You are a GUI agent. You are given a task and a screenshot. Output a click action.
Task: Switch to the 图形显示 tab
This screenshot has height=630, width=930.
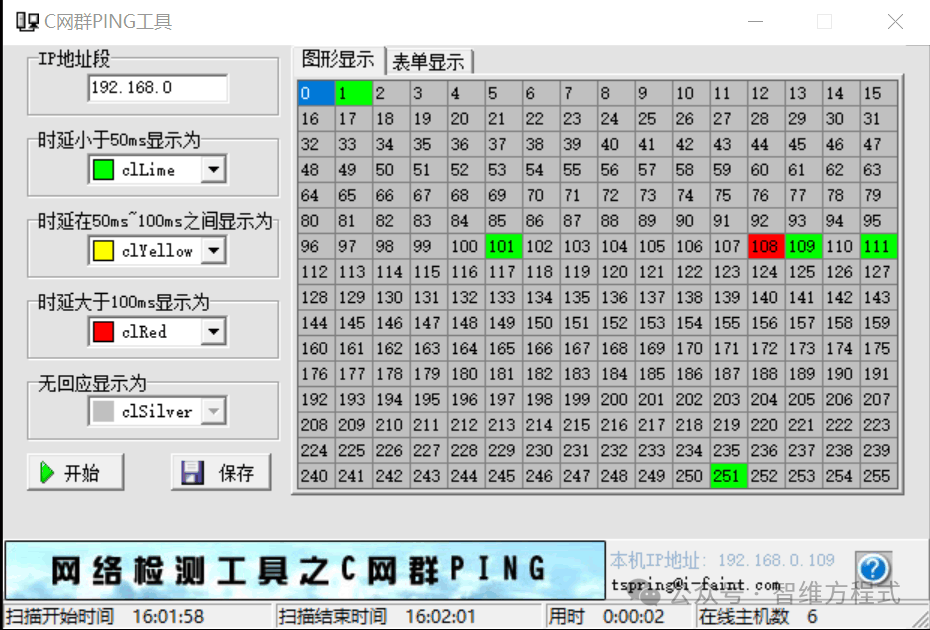[x=338, y=59]
